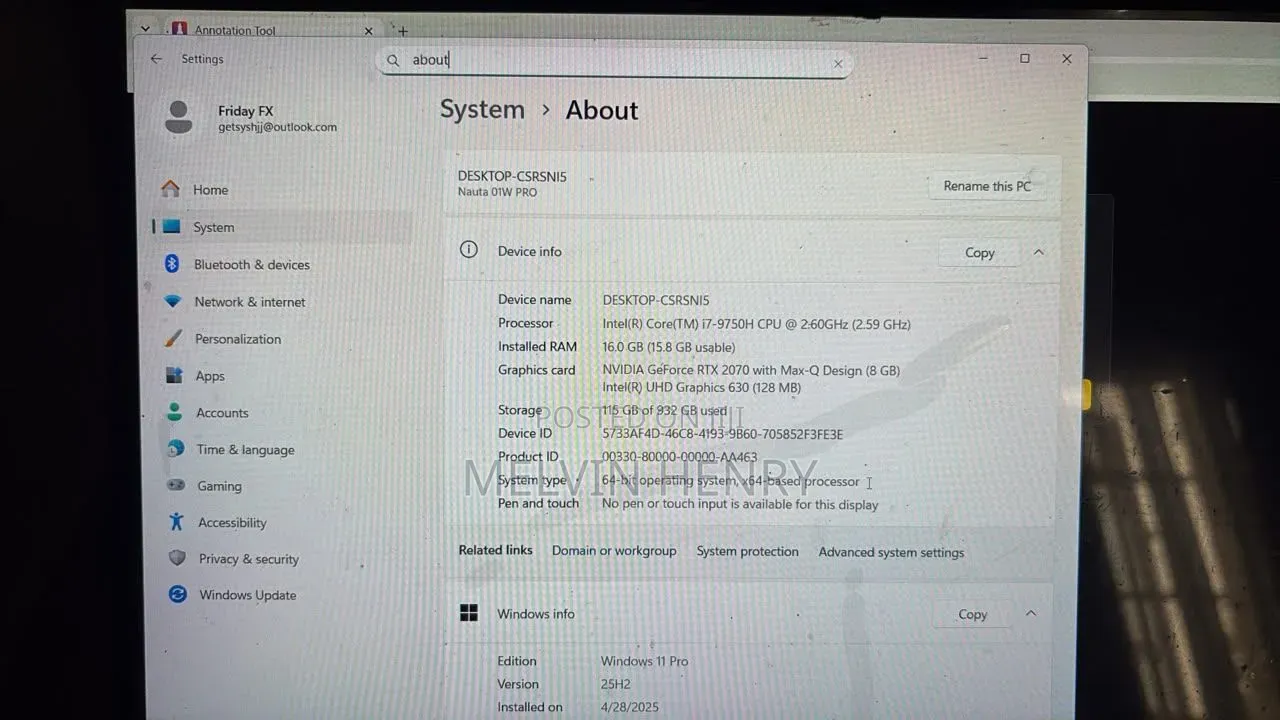Open a new browser tab with plus
1280x720 pixels.
(x=403, y=31)
